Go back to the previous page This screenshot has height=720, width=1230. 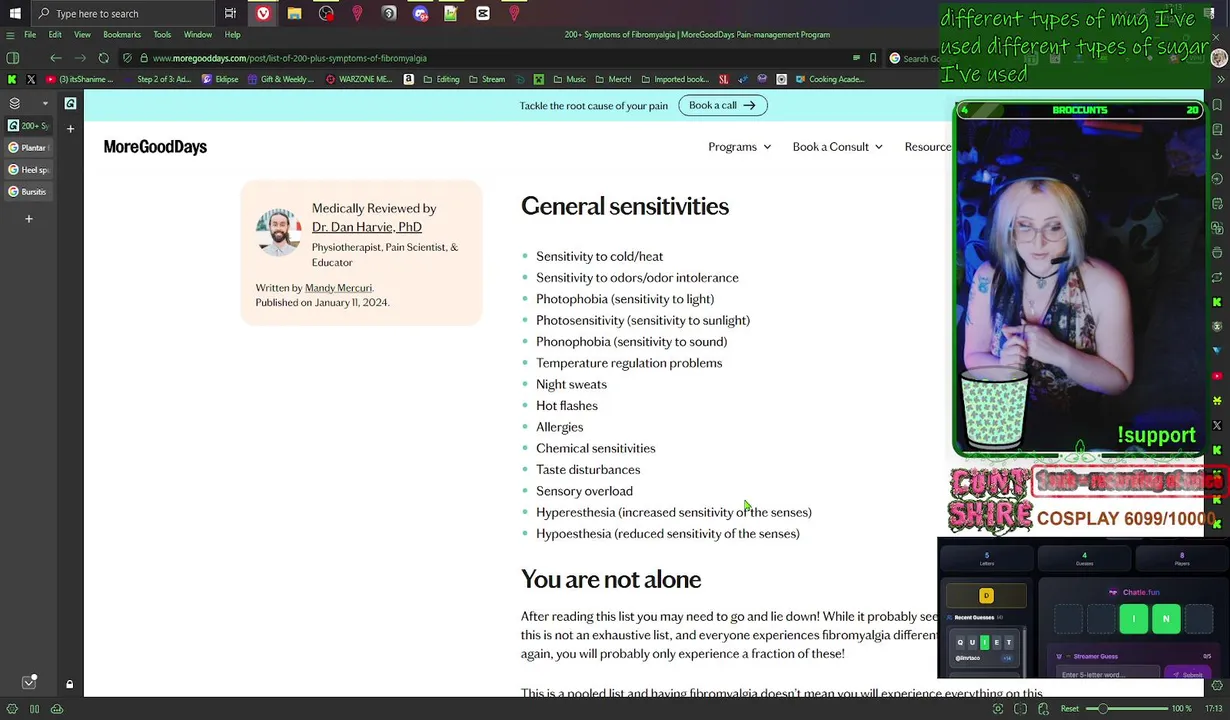(x=56, y=58)
